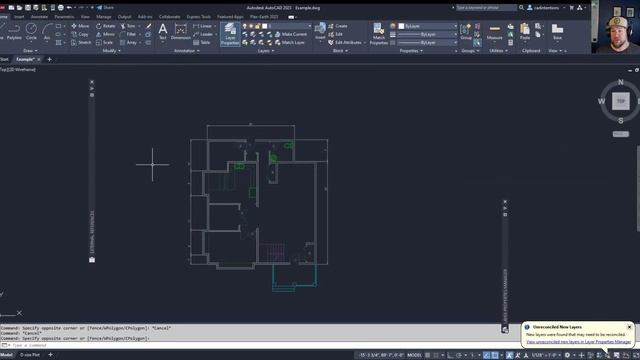Activate the Mirror command
This screenshot has height=360, width=640.
[105, 34]
